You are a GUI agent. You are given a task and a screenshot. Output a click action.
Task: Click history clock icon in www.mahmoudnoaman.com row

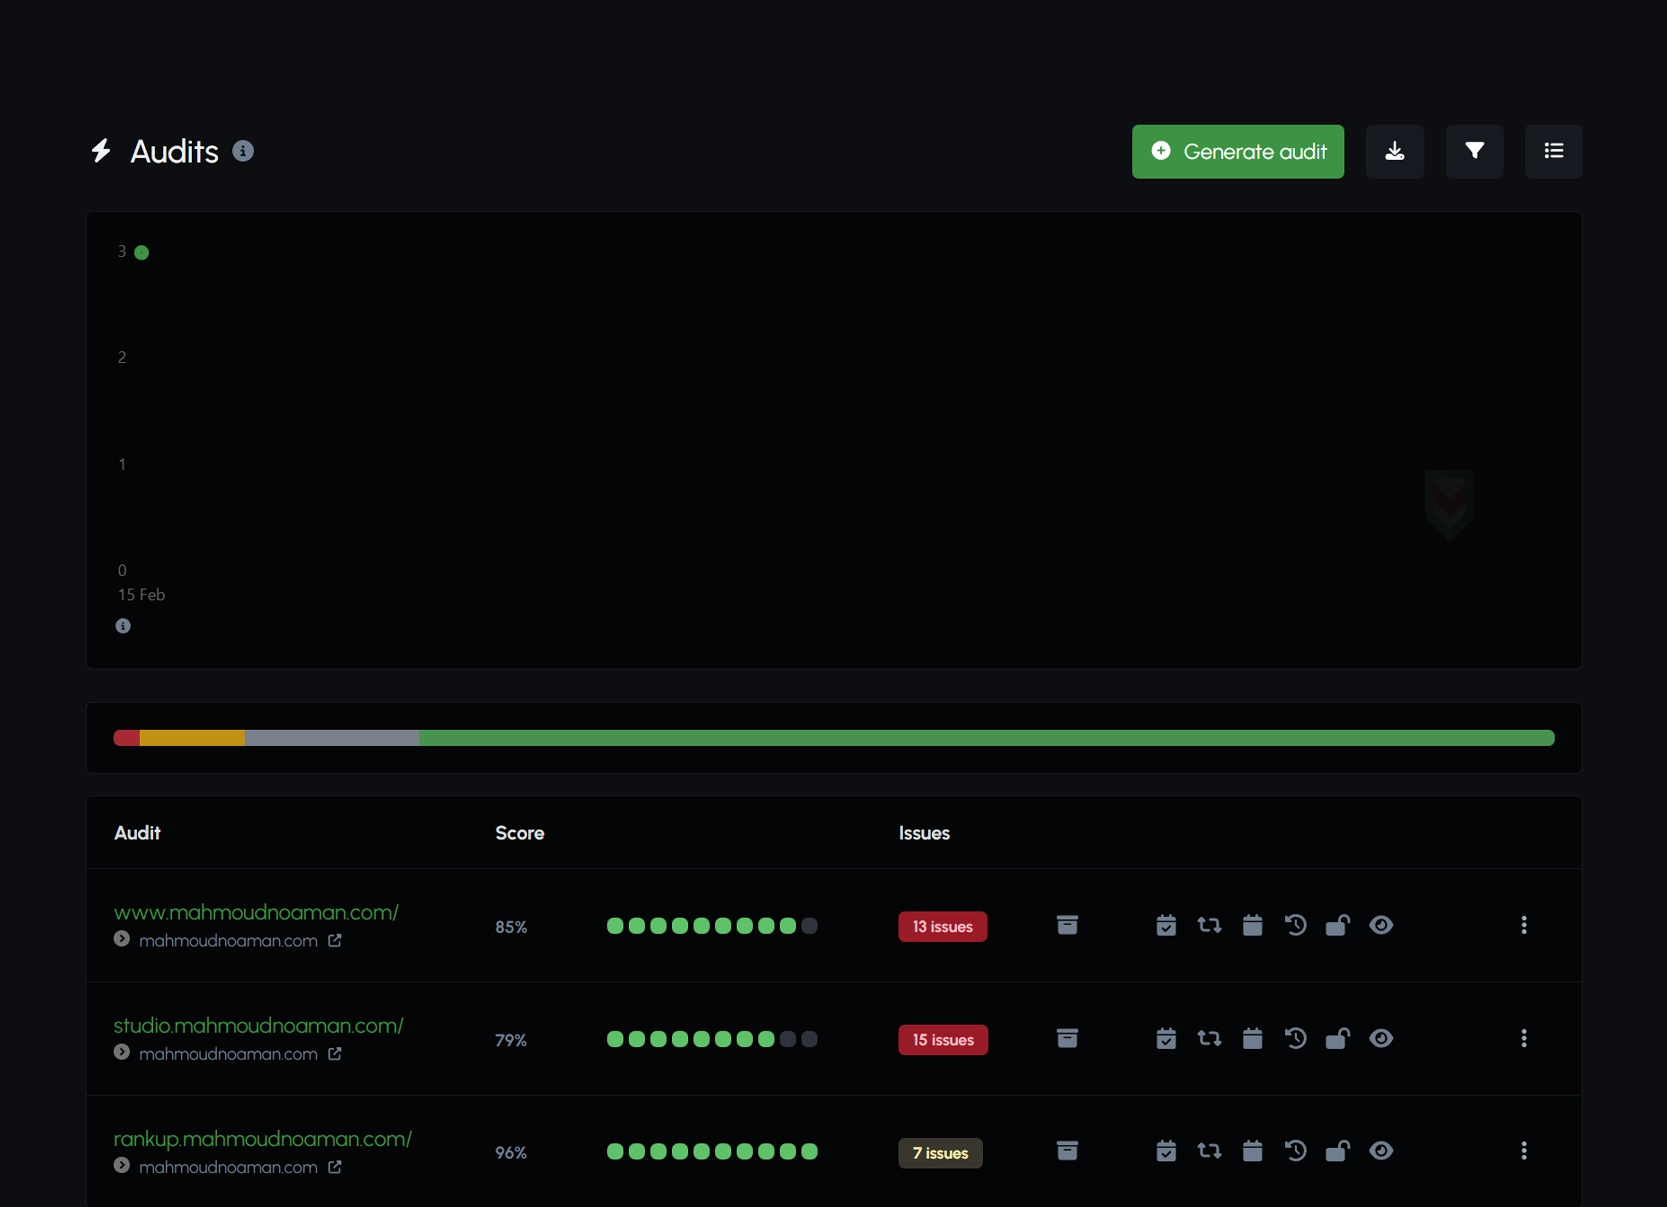click(1295, 925)
